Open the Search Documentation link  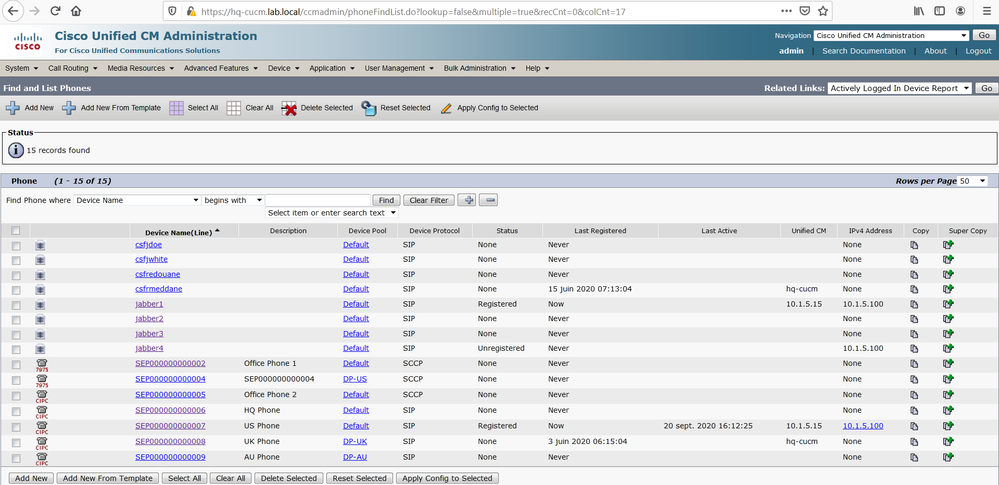tap(863, 51)
